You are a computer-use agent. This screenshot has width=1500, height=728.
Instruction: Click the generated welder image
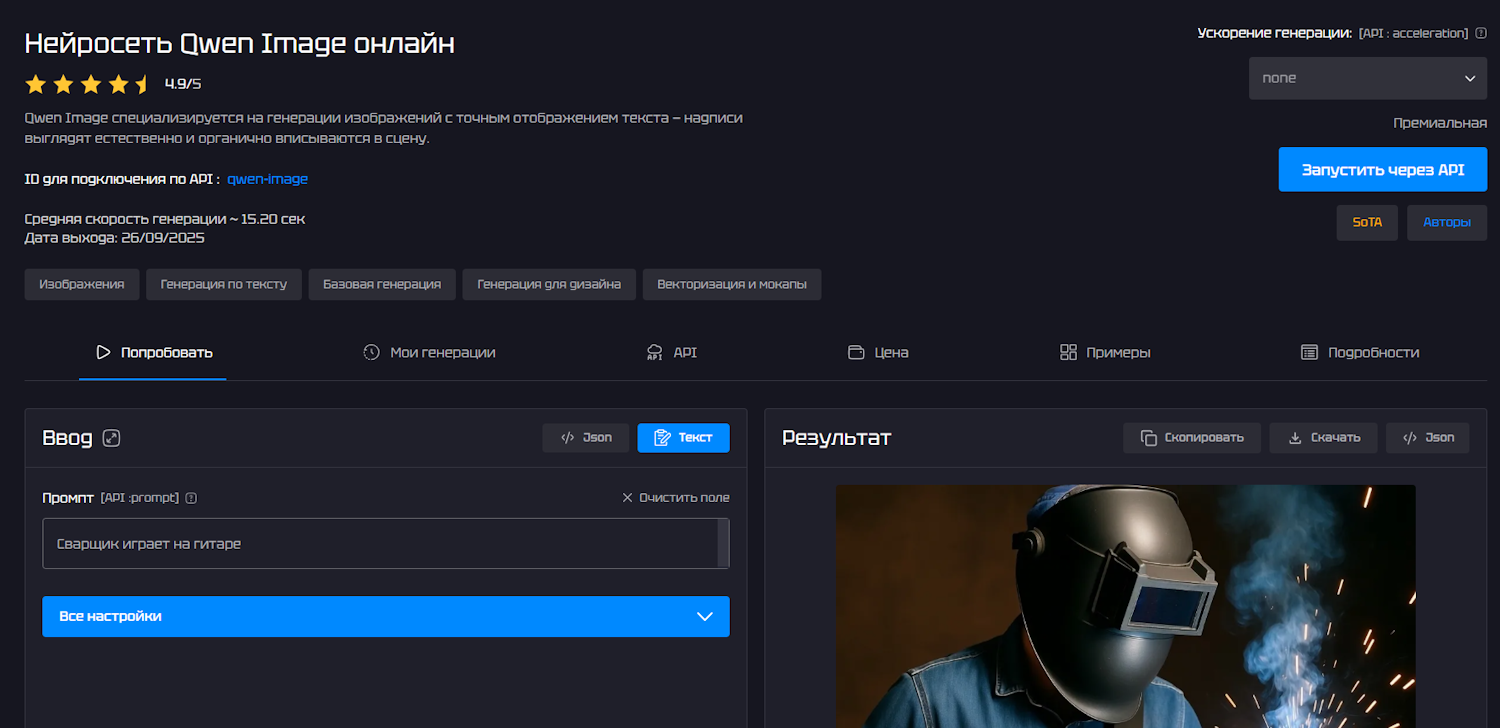[x=1125, y=606]
